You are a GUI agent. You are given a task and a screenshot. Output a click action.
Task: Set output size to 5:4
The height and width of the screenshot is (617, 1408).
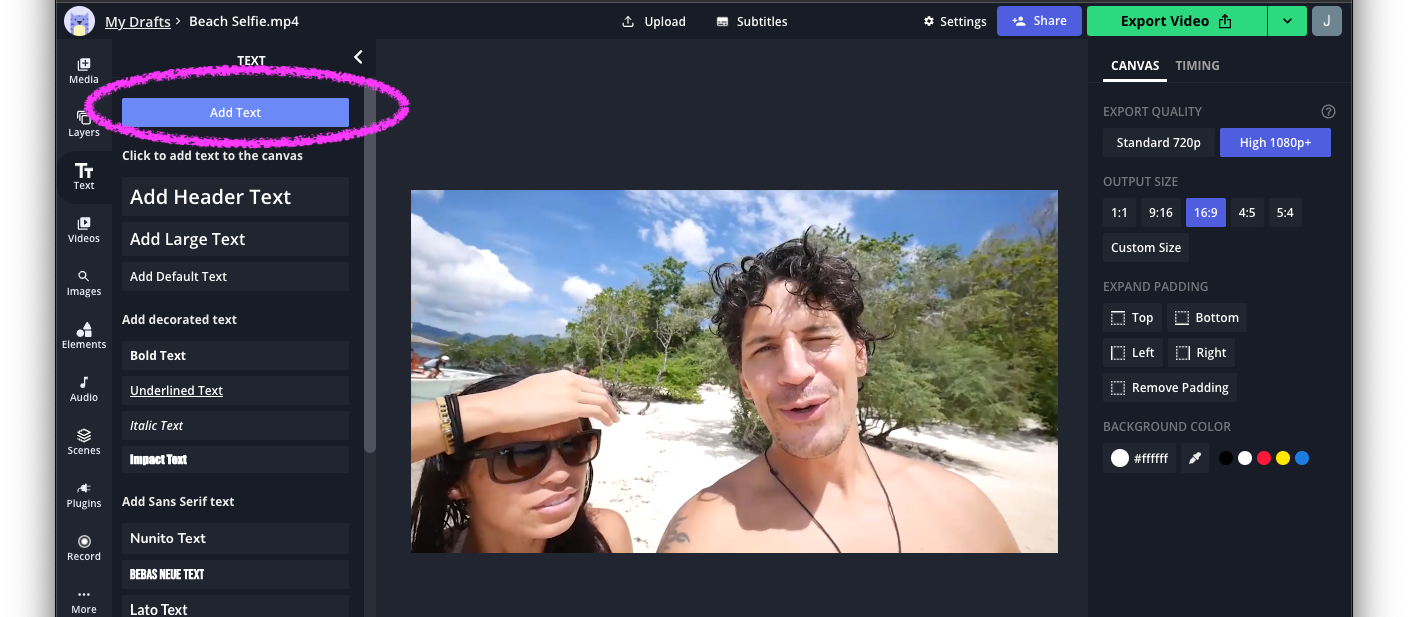(x=1285, y=213)
